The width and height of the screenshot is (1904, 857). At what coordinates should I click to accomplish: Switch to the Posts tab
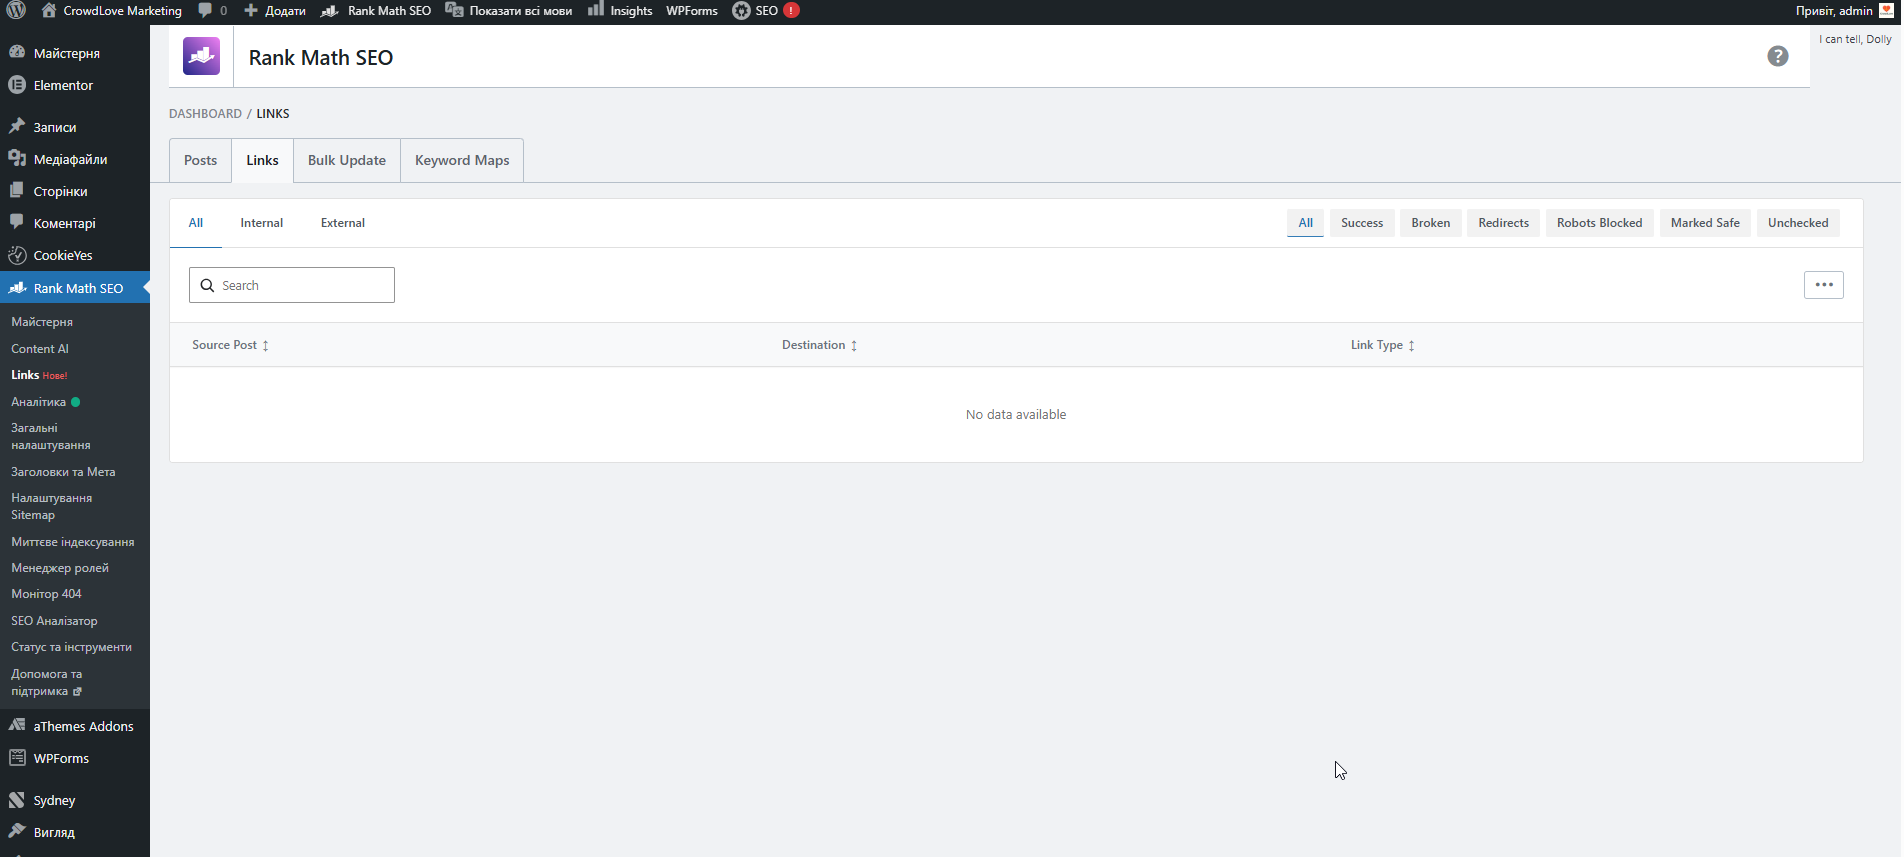[x=200, y=160]
